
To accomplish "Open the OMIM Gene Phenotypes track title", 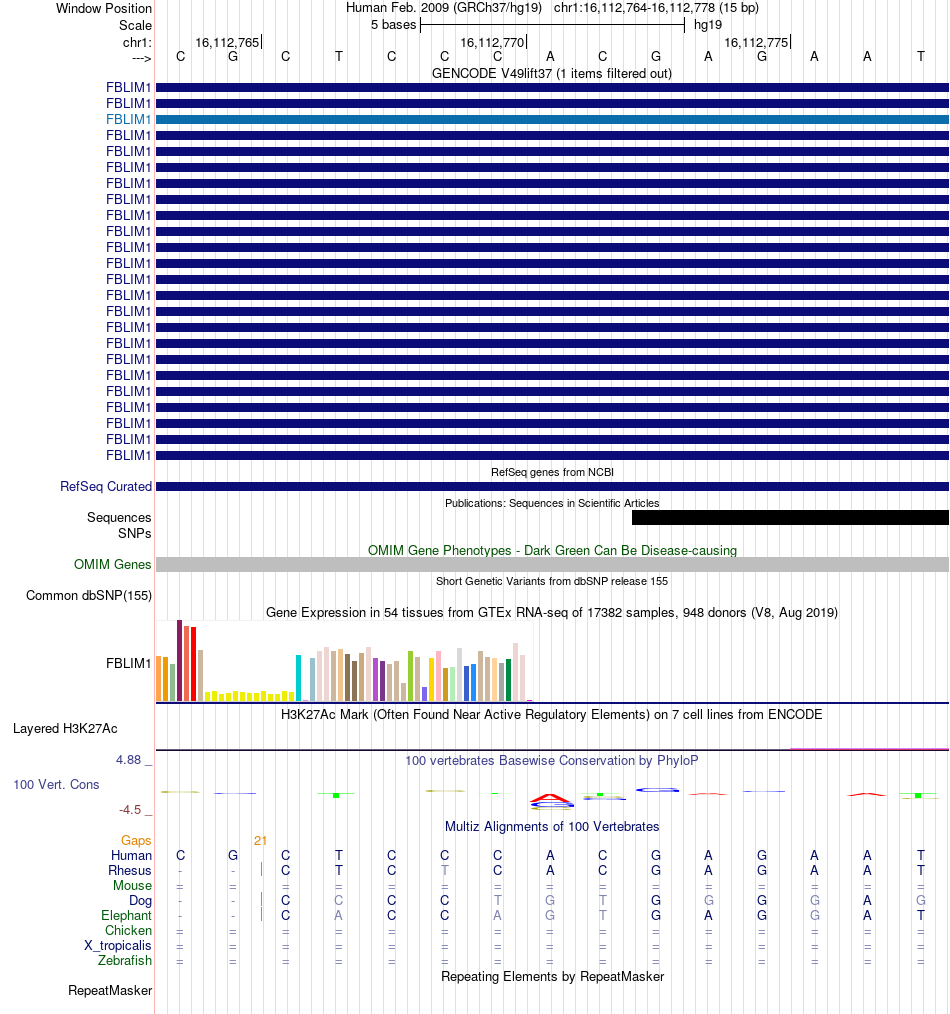I will (552, 550).
